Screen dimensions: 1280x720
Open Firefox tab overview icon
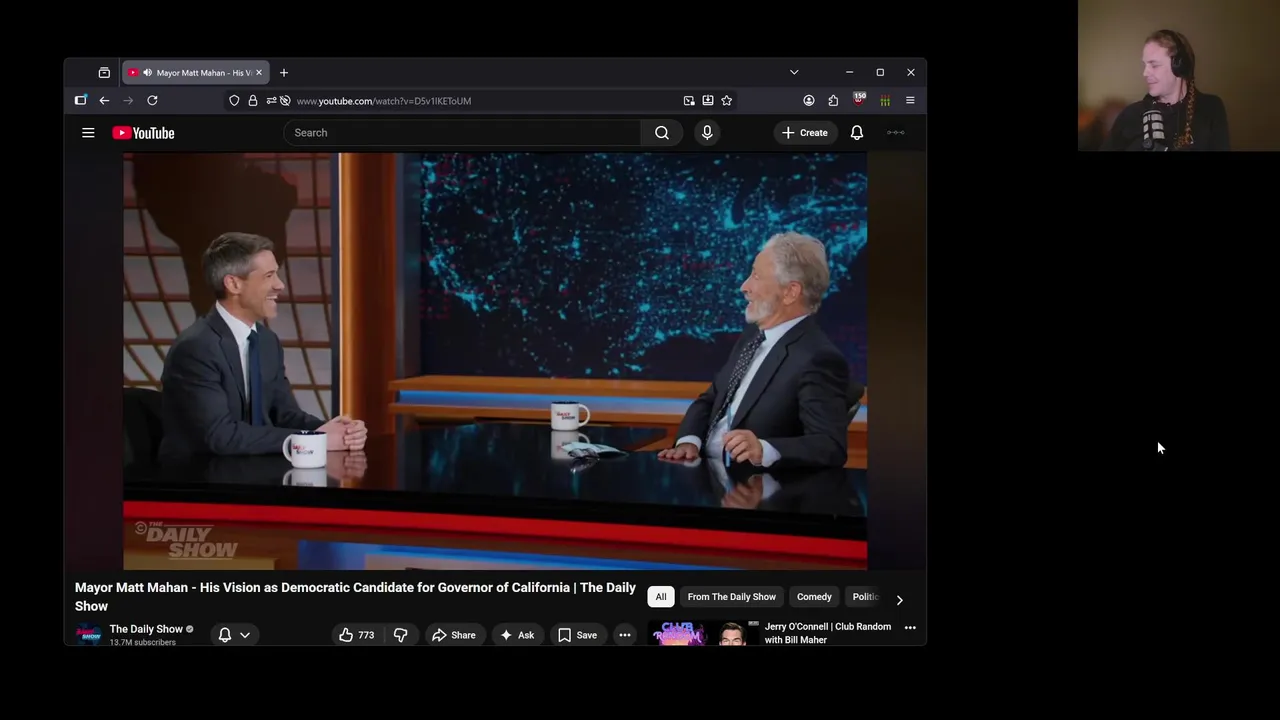(x=104, y=73)
